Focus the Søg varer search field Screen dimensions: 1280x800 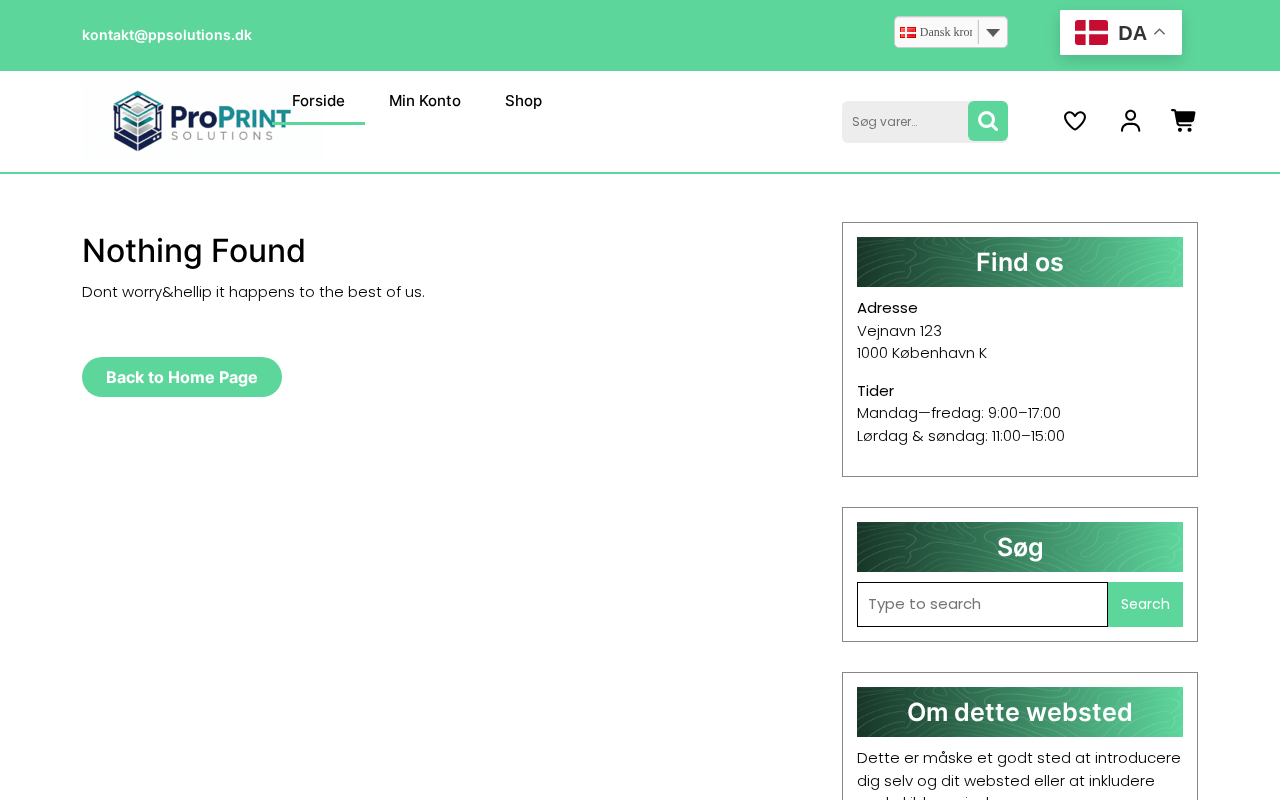click(905, 121)
